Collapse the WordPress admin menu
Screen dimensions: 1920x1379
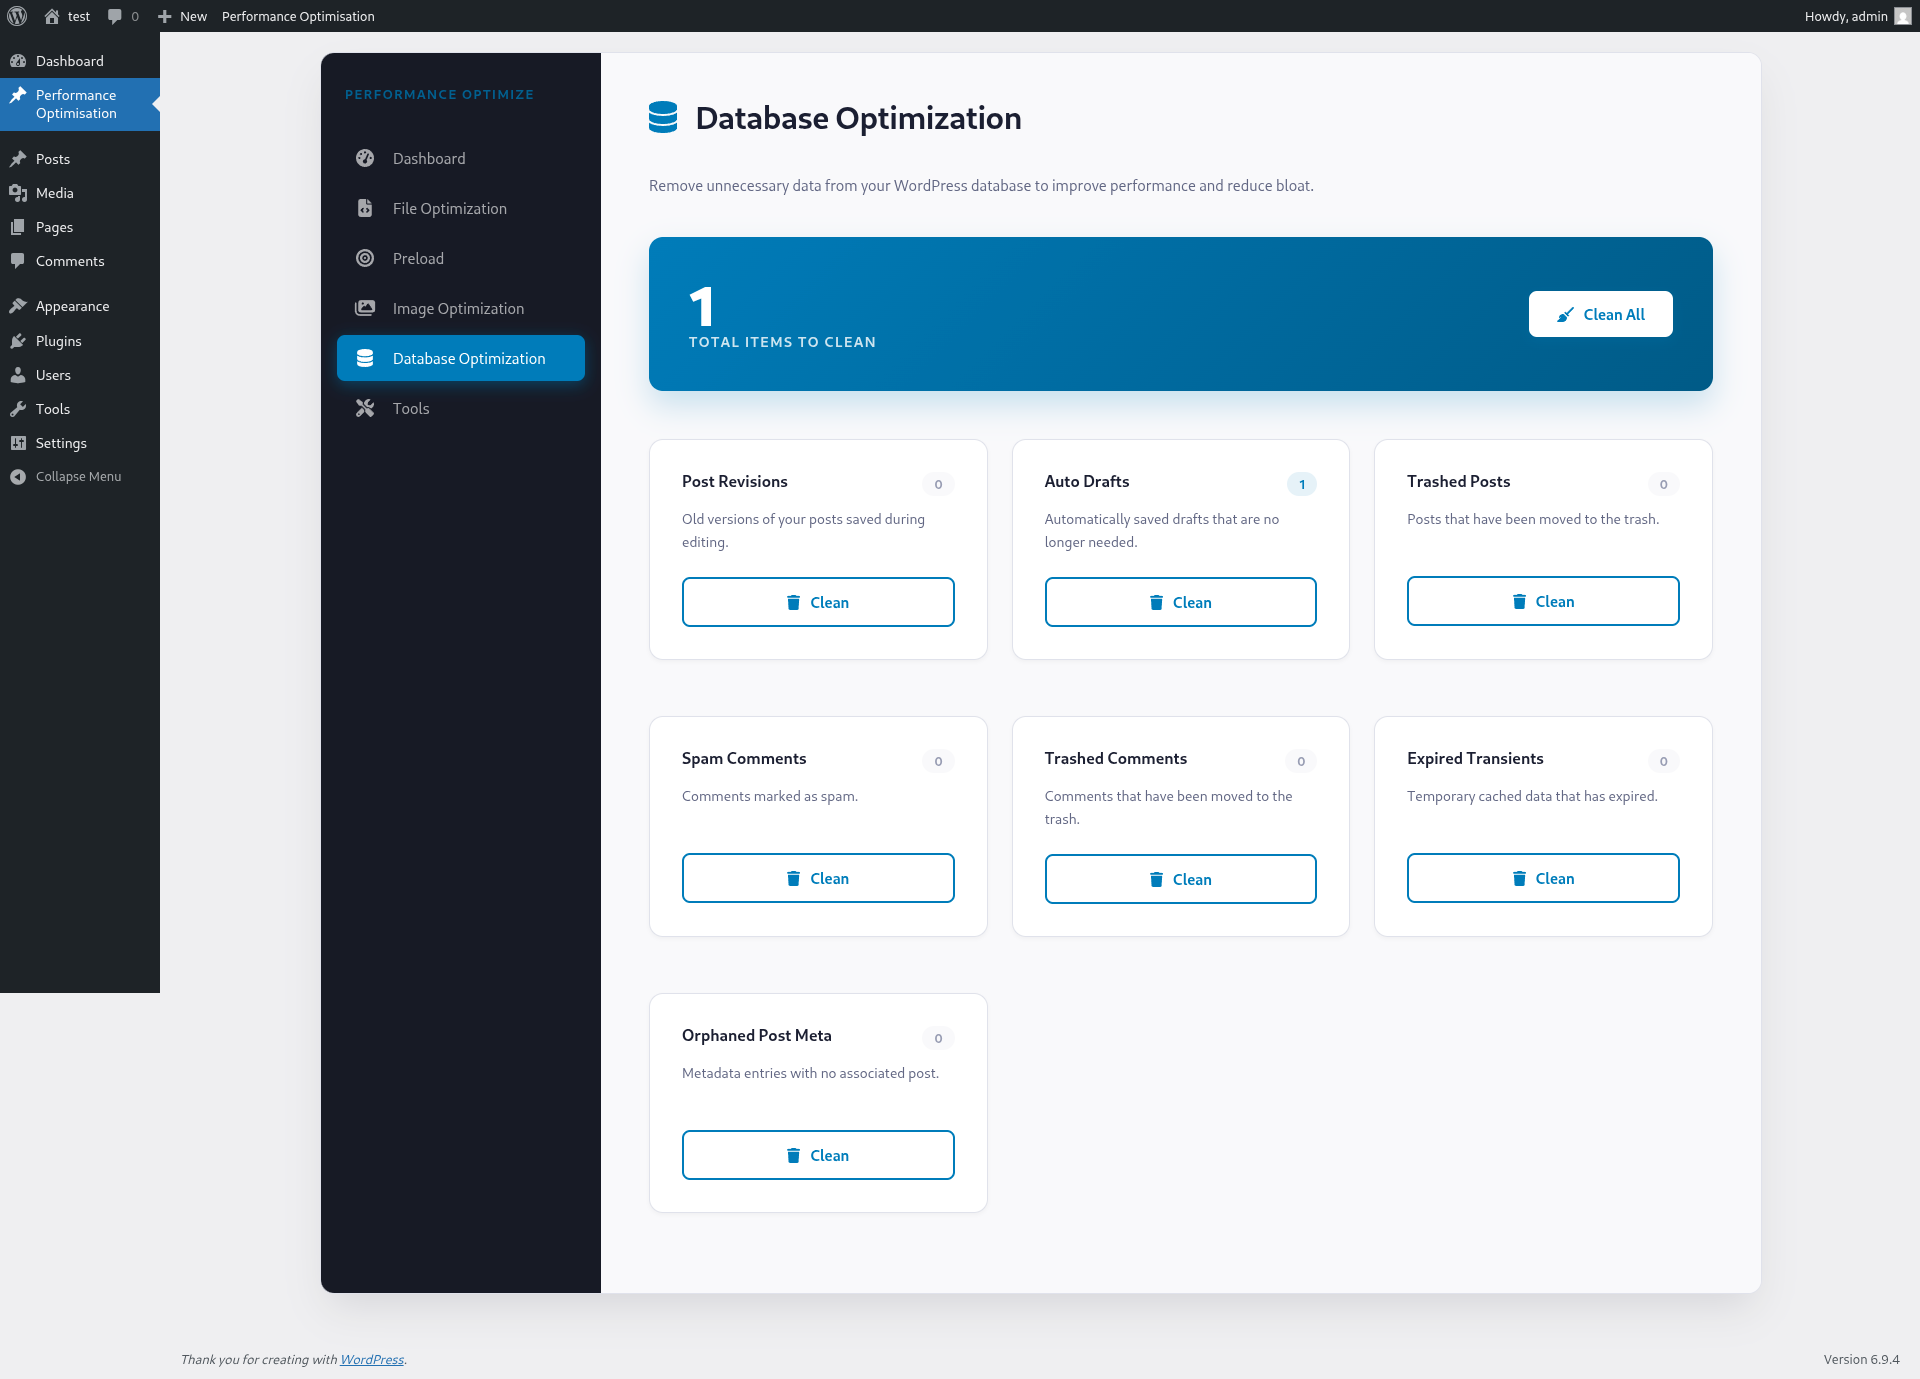click(76, 476)
